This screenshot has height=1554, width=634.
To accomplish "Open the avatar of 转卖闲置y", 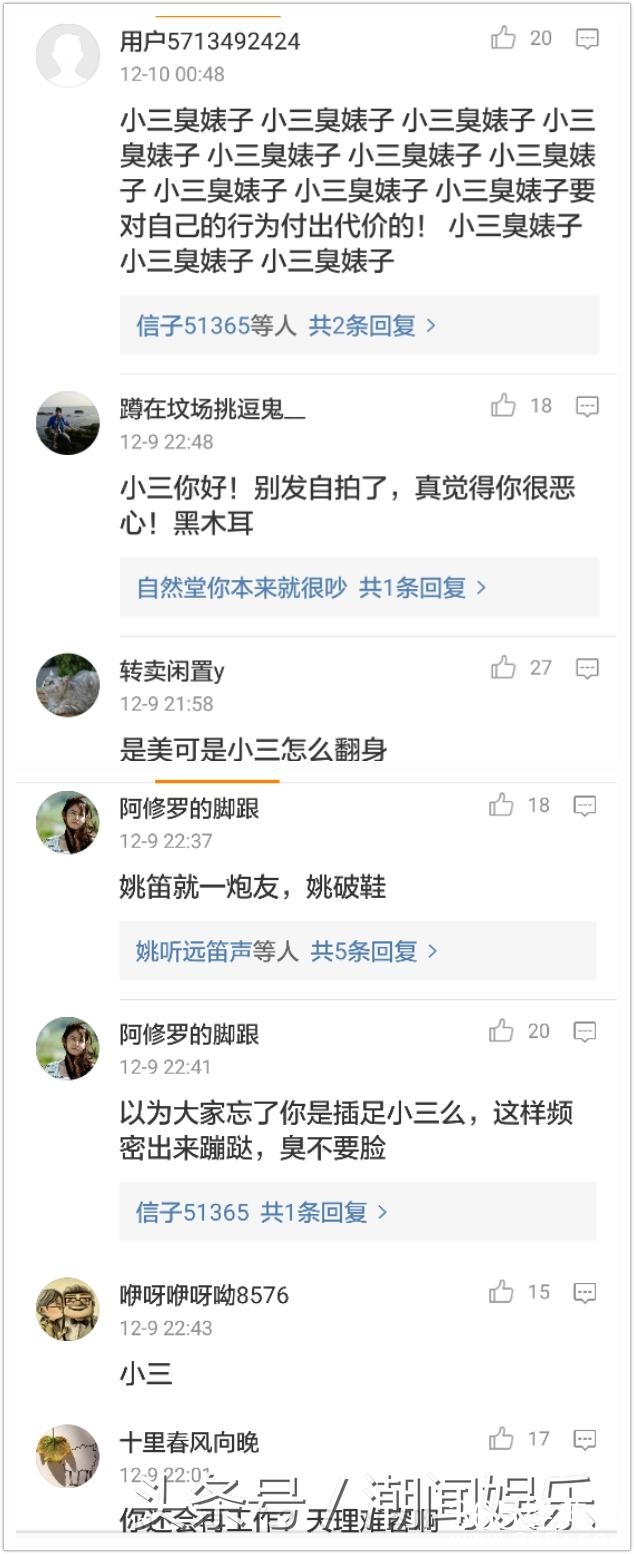I will 68,685.
